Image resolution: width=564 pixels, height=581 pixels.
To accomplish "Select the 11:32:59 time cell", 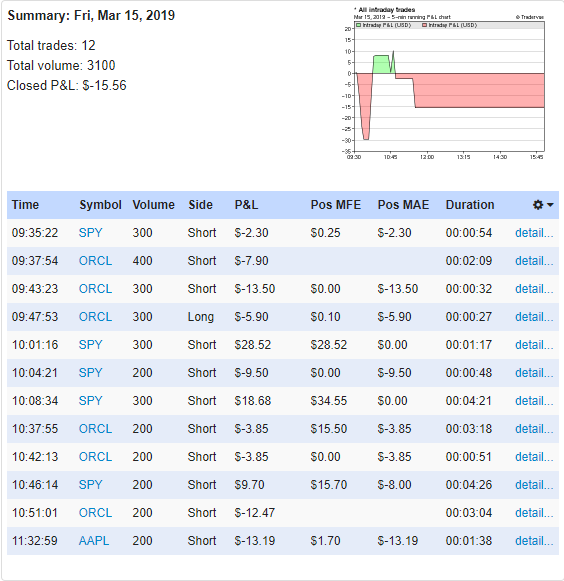I will pyautogui.click(x=35, y=541).
